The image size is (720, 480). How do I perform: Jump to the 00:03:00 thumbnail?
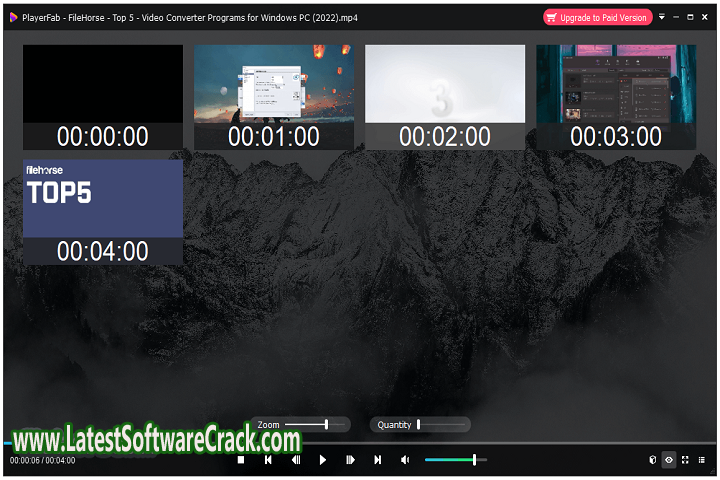tap(616, 96)
